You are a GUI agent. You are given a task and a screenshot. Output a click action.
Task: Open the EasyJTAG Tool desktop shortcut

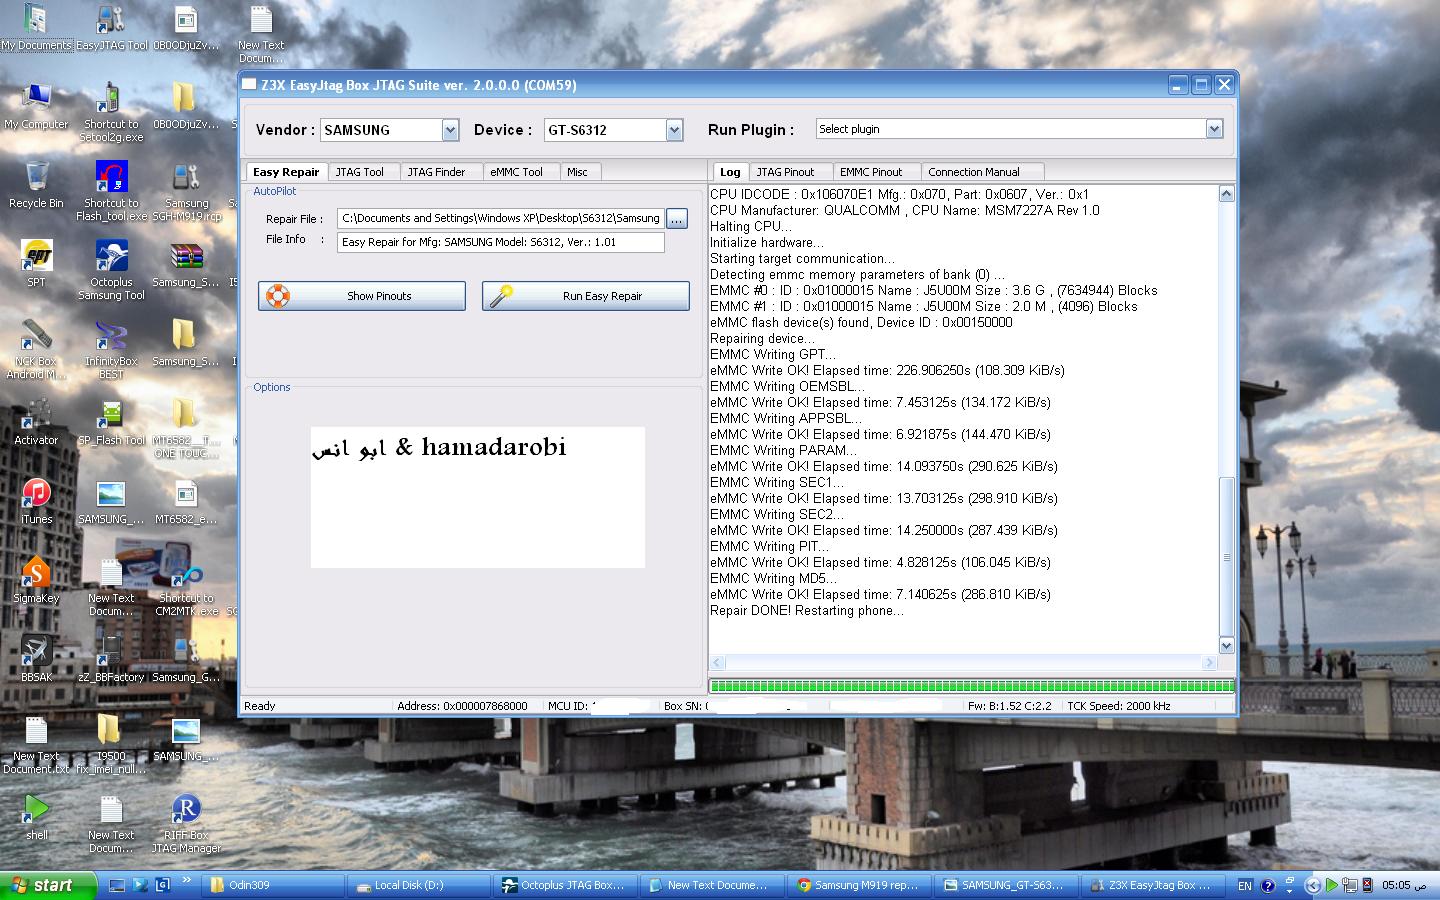point(111,28)
